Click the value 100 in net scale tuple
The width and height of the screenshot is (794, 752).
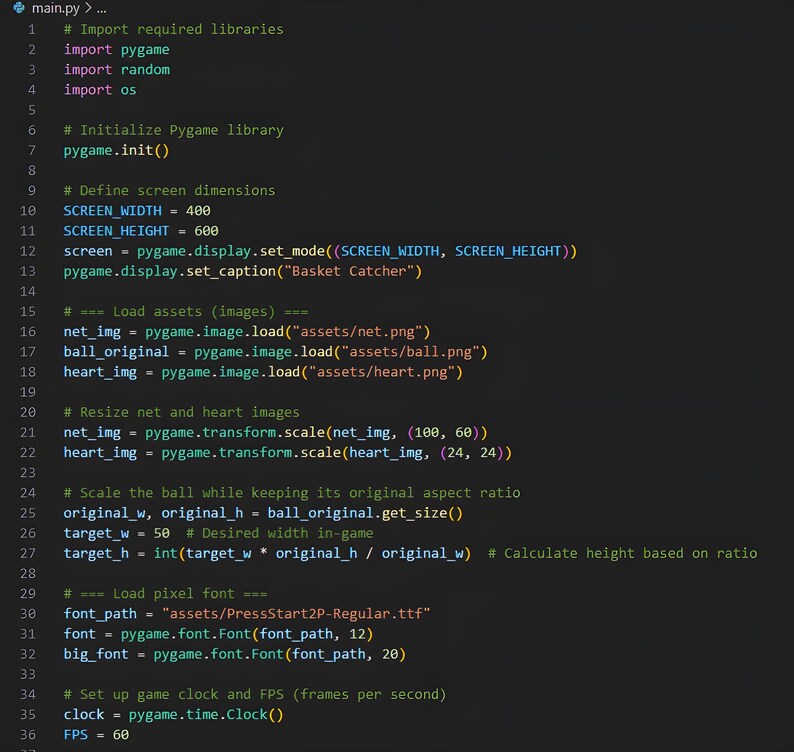pyautogui.click(x=427, y=432)
